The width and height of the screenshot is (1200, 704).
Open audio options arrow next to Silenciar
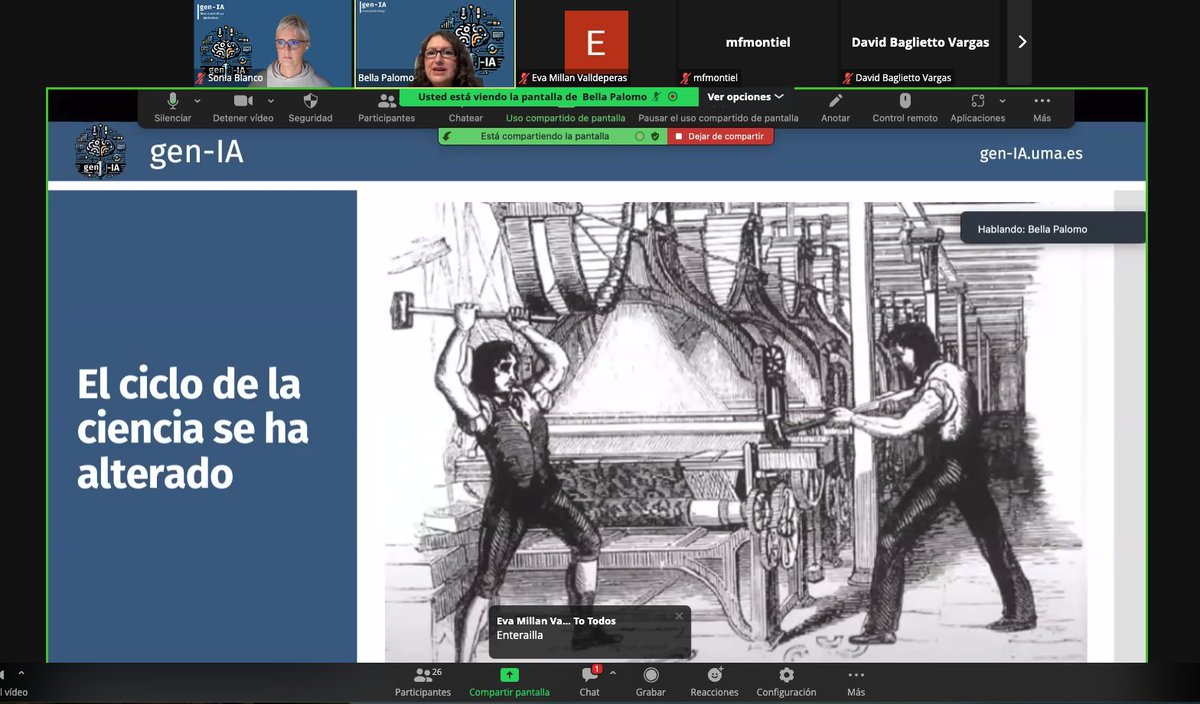click(197, 101)
